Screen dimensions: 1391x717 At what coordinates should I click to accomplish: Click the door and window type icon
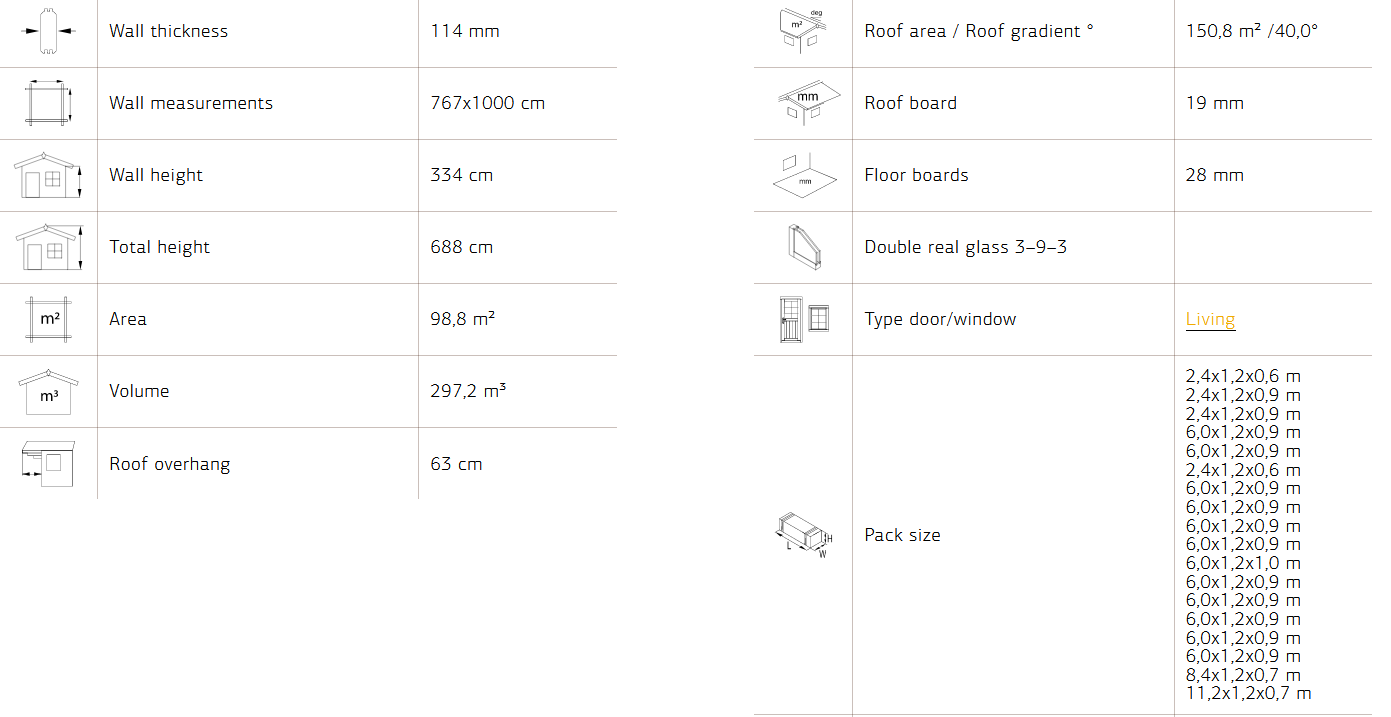pyautogui.click(x=804, y=319)
